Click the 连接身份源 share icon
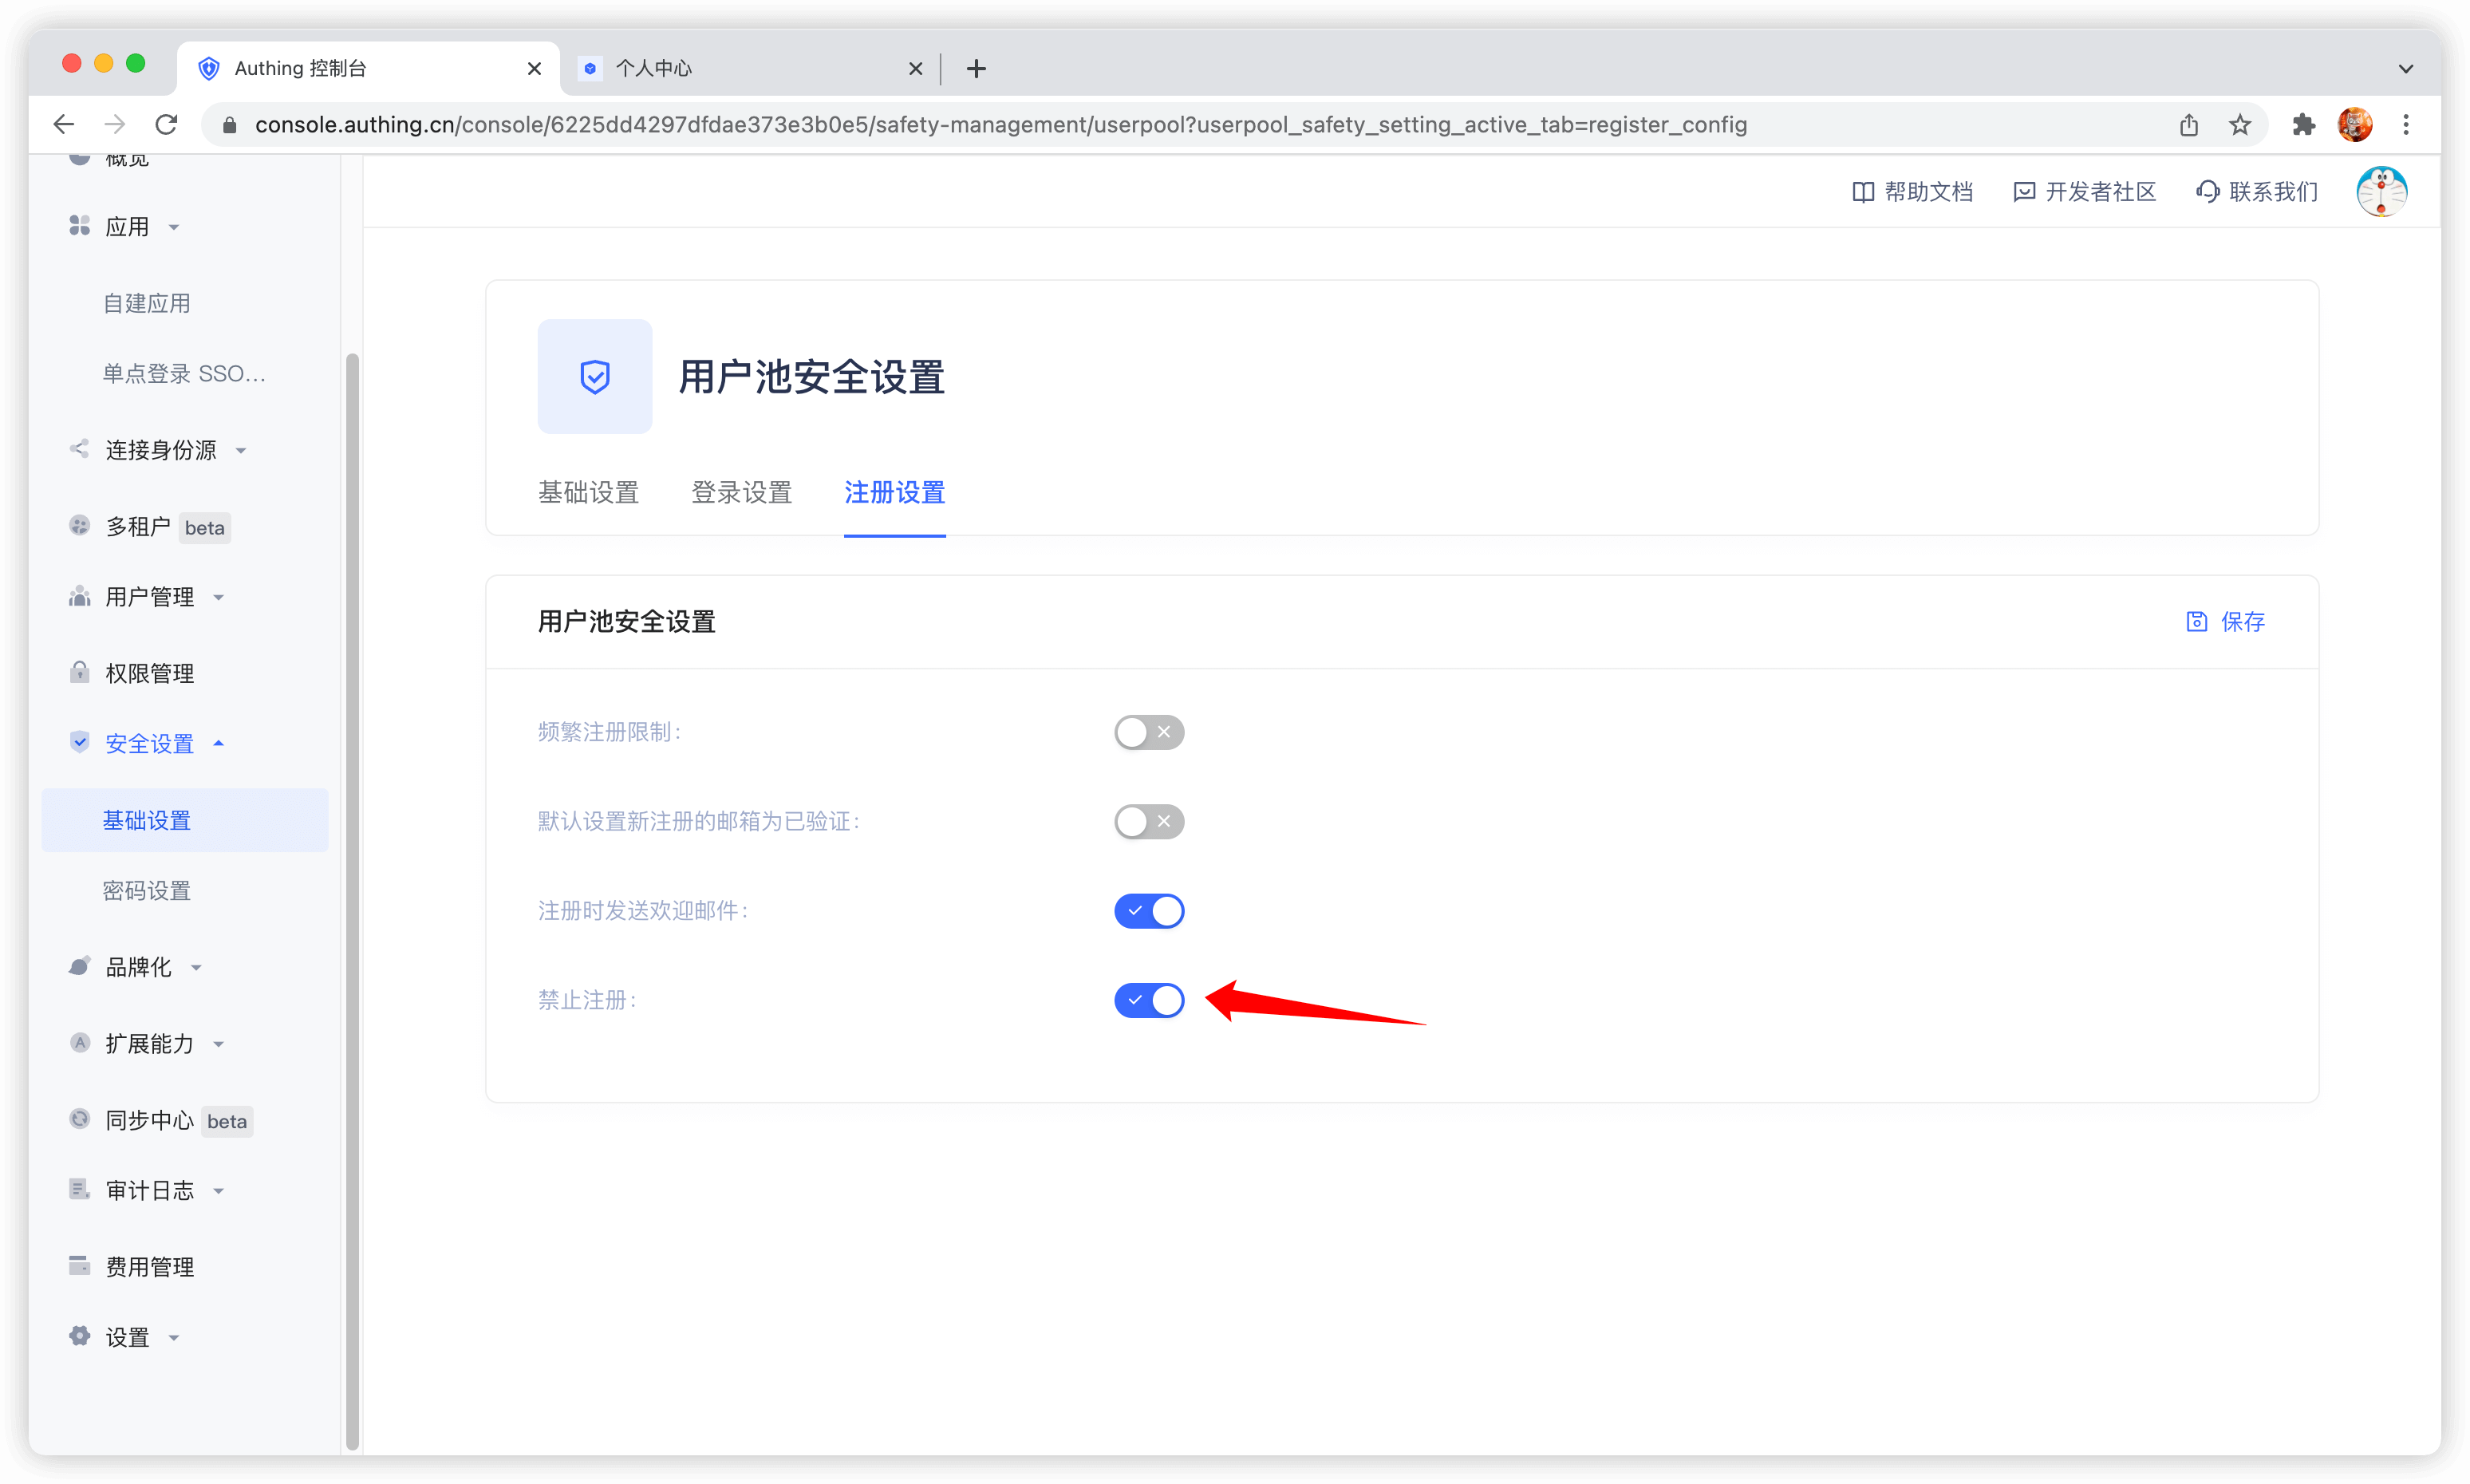 [79, 448]
